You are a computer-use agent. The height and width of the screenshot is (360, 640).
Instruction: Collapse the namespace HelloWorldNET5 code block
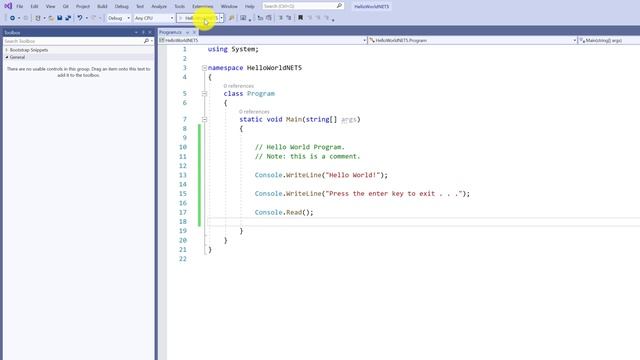coord(204,68)
